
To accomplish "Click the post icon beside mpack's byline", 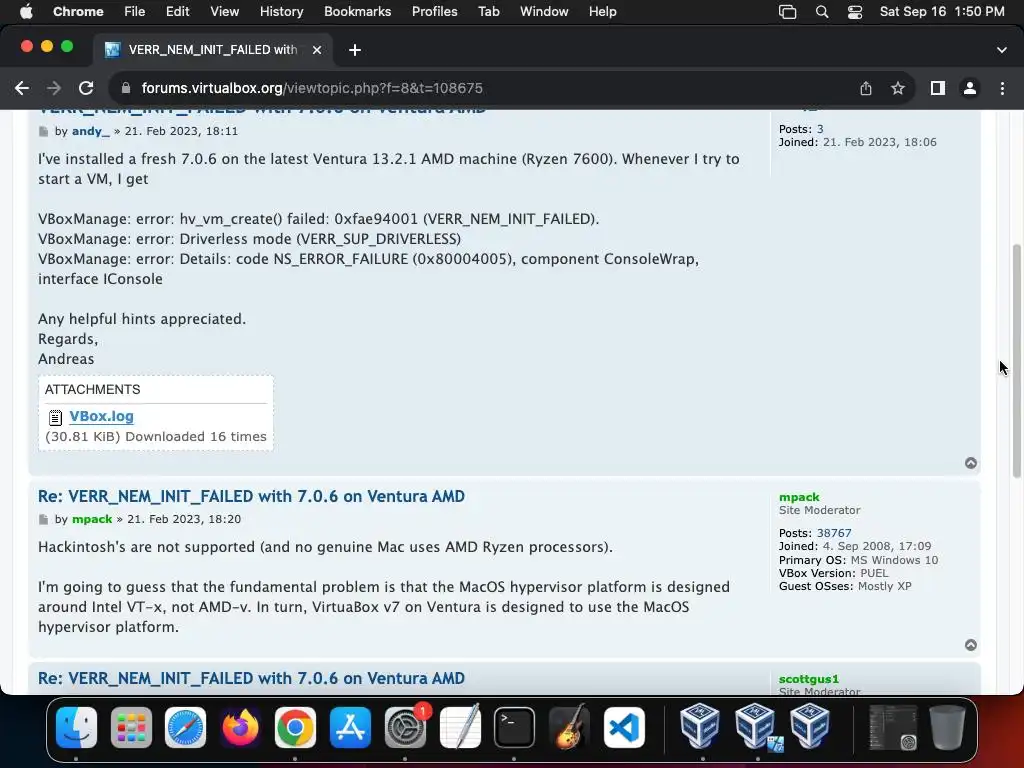I will coord(44,520).
